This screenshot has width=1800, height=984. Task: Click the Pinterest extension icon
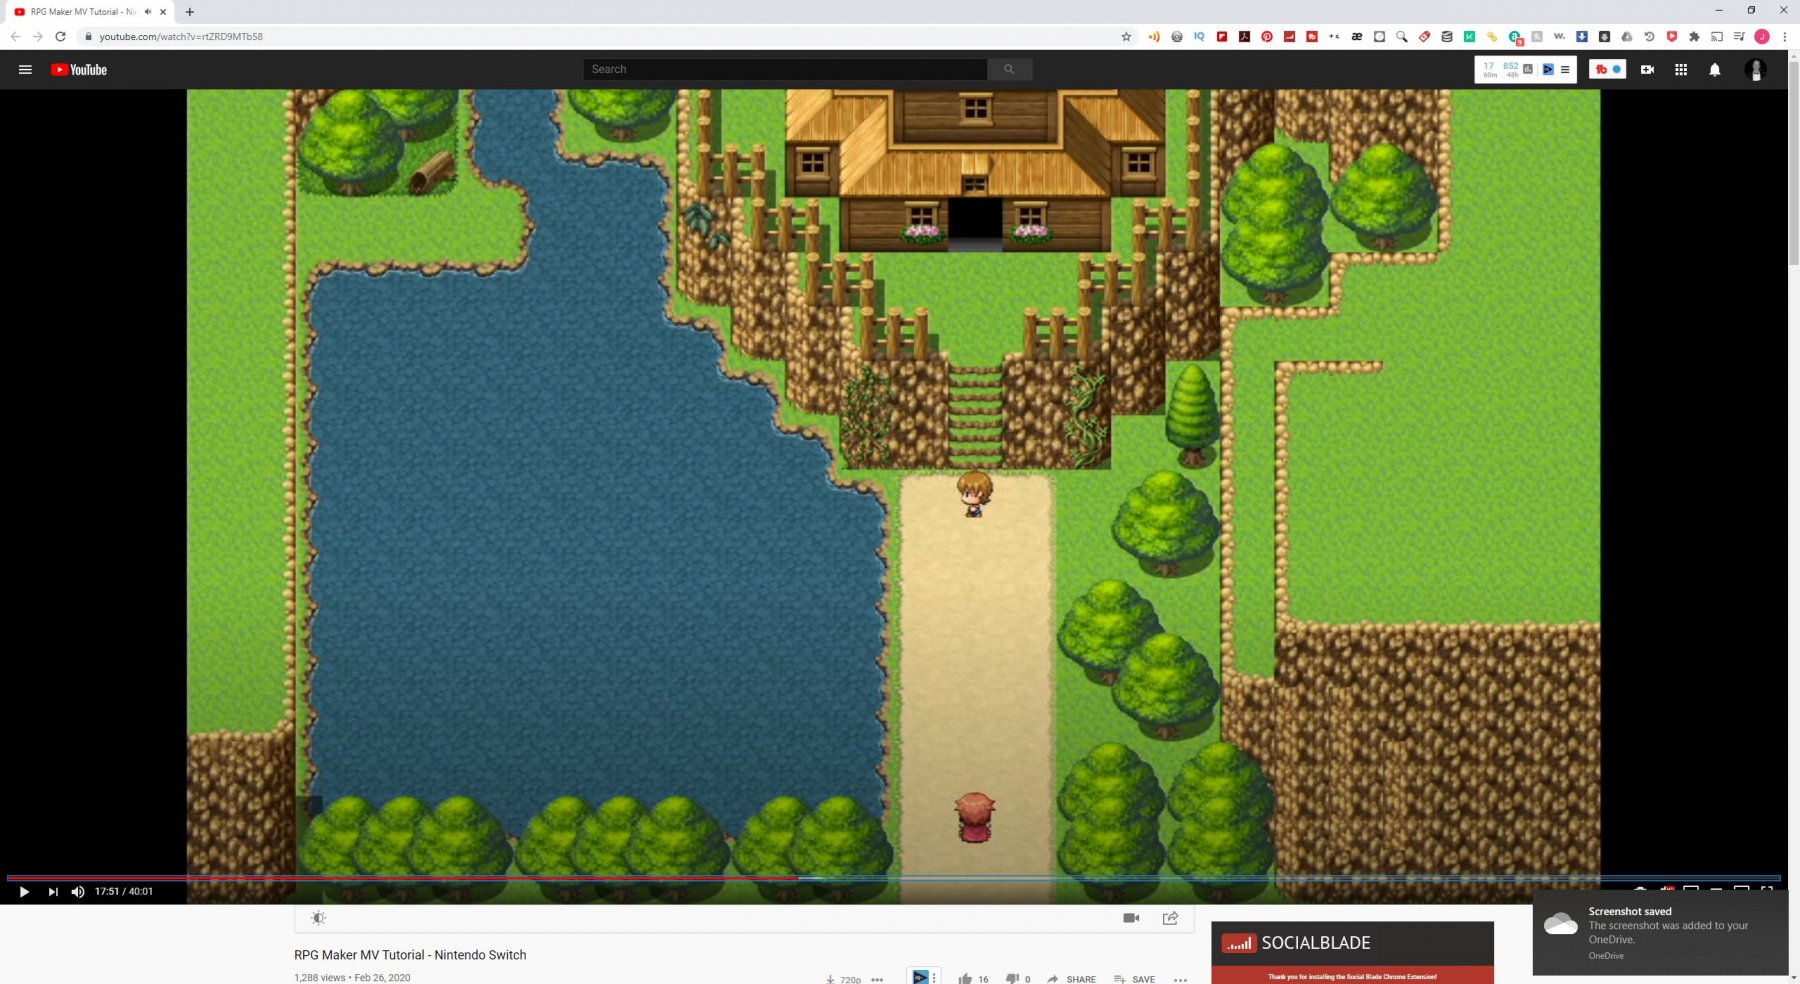[1267, 36]
